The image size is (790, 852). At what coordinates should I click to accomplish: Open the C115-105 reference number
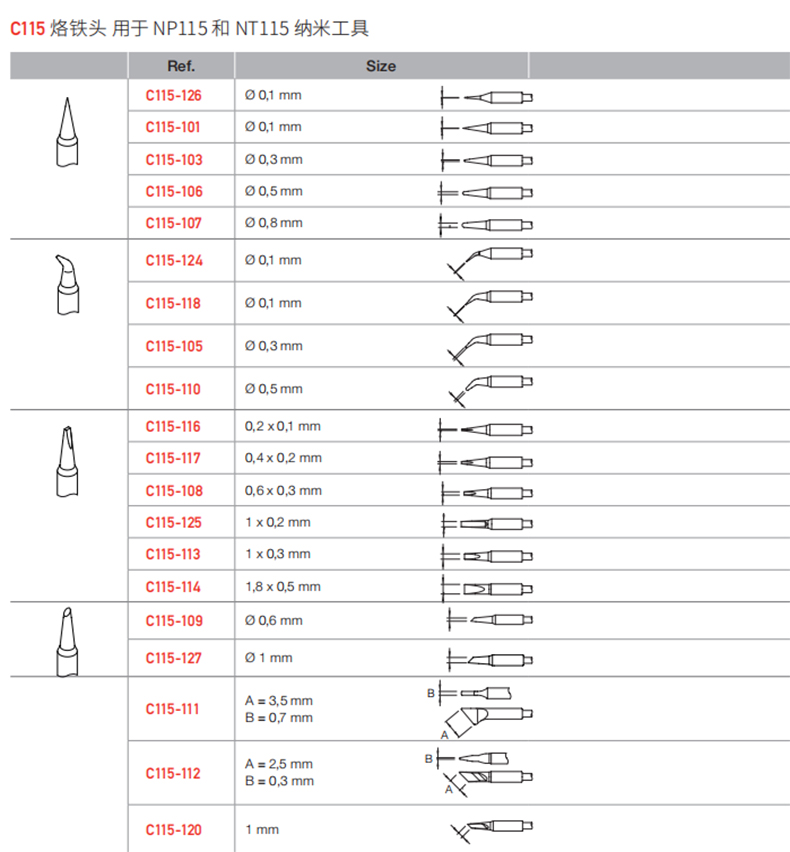pyautogui.click(x=173, y=346)
